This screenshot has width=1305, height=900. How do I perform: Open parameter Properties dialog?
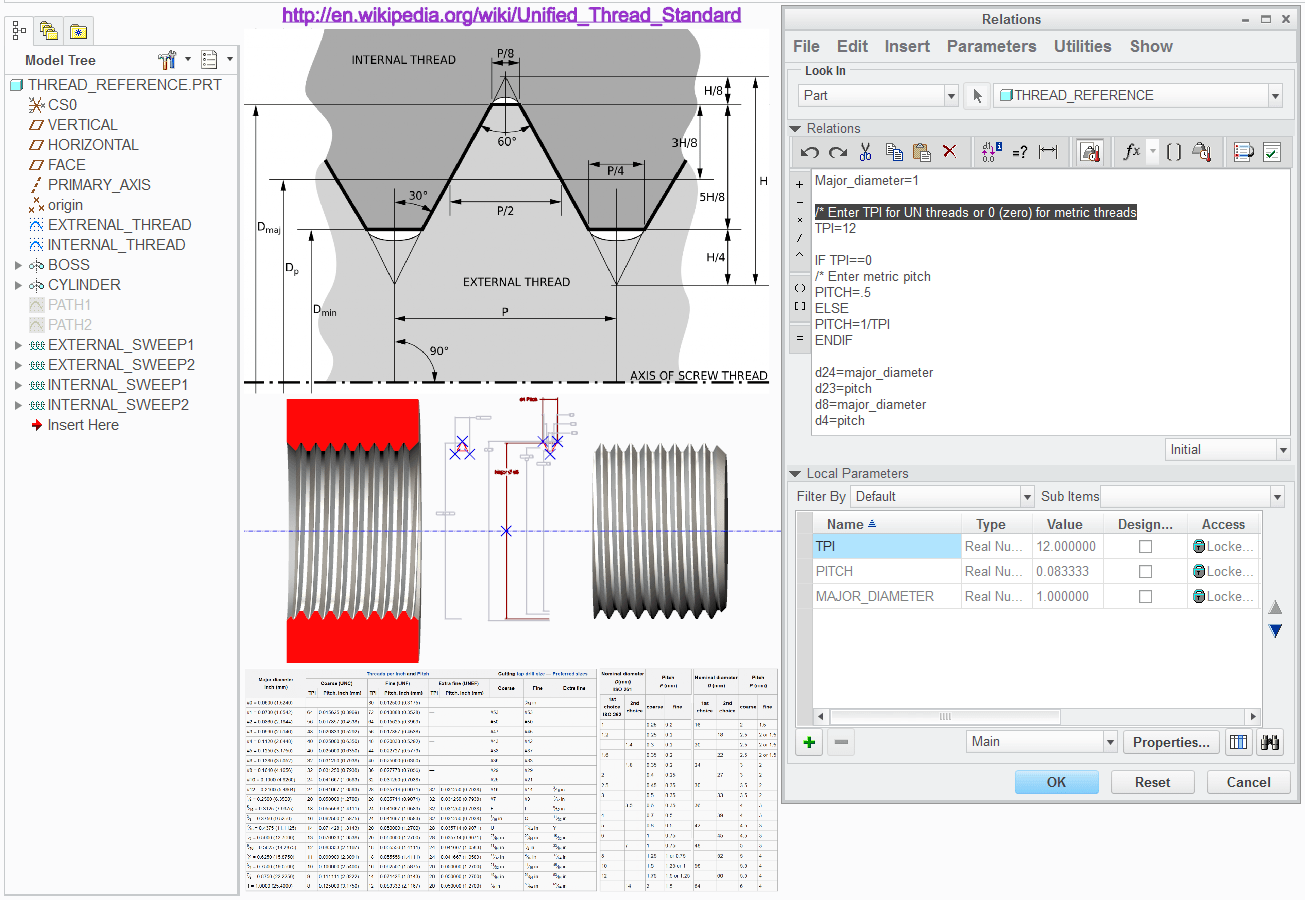[x=1172, y=742]
